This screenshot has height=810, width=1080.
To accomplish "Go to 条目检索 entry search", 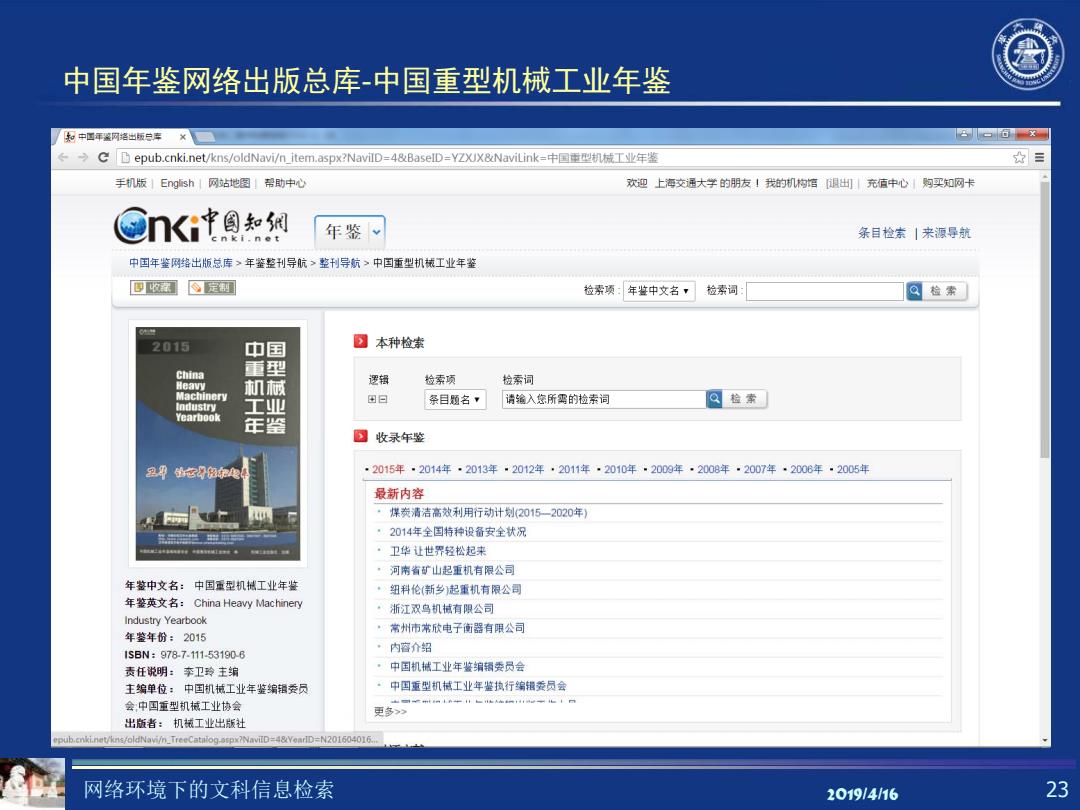I will tap(882, 233).
